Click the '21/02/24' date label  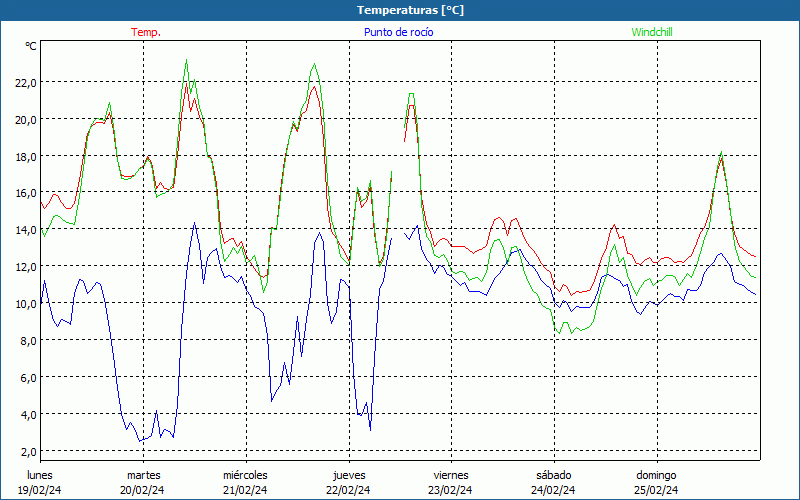coord(245,490)
